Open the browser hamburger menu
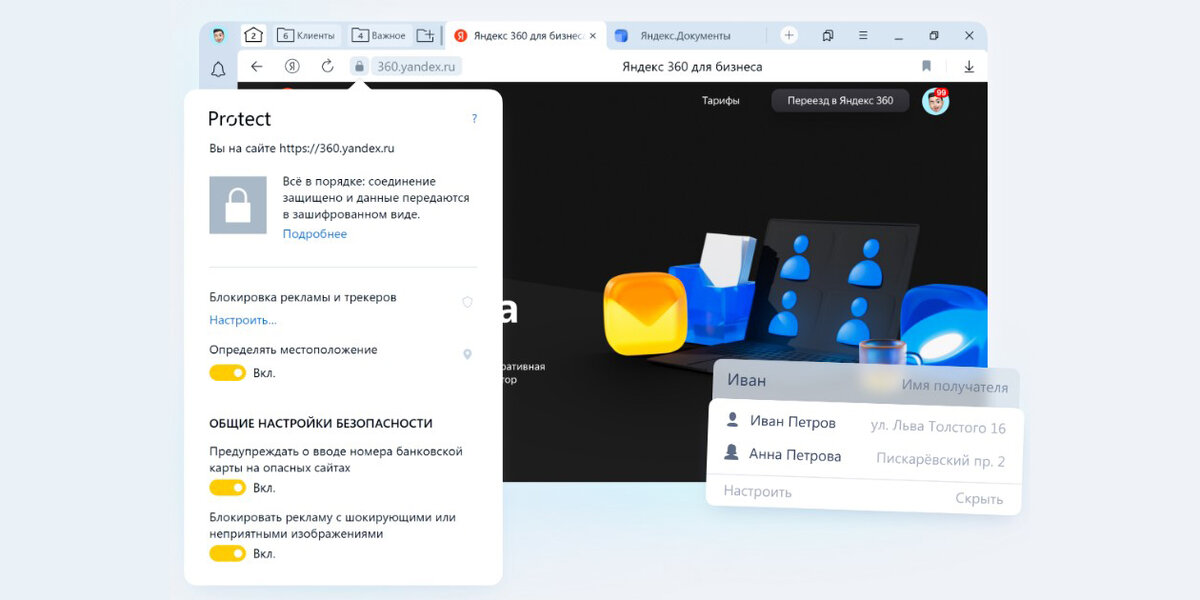Screen dimensions: 1200x600 pyautogui.click(x=863, y=35)
